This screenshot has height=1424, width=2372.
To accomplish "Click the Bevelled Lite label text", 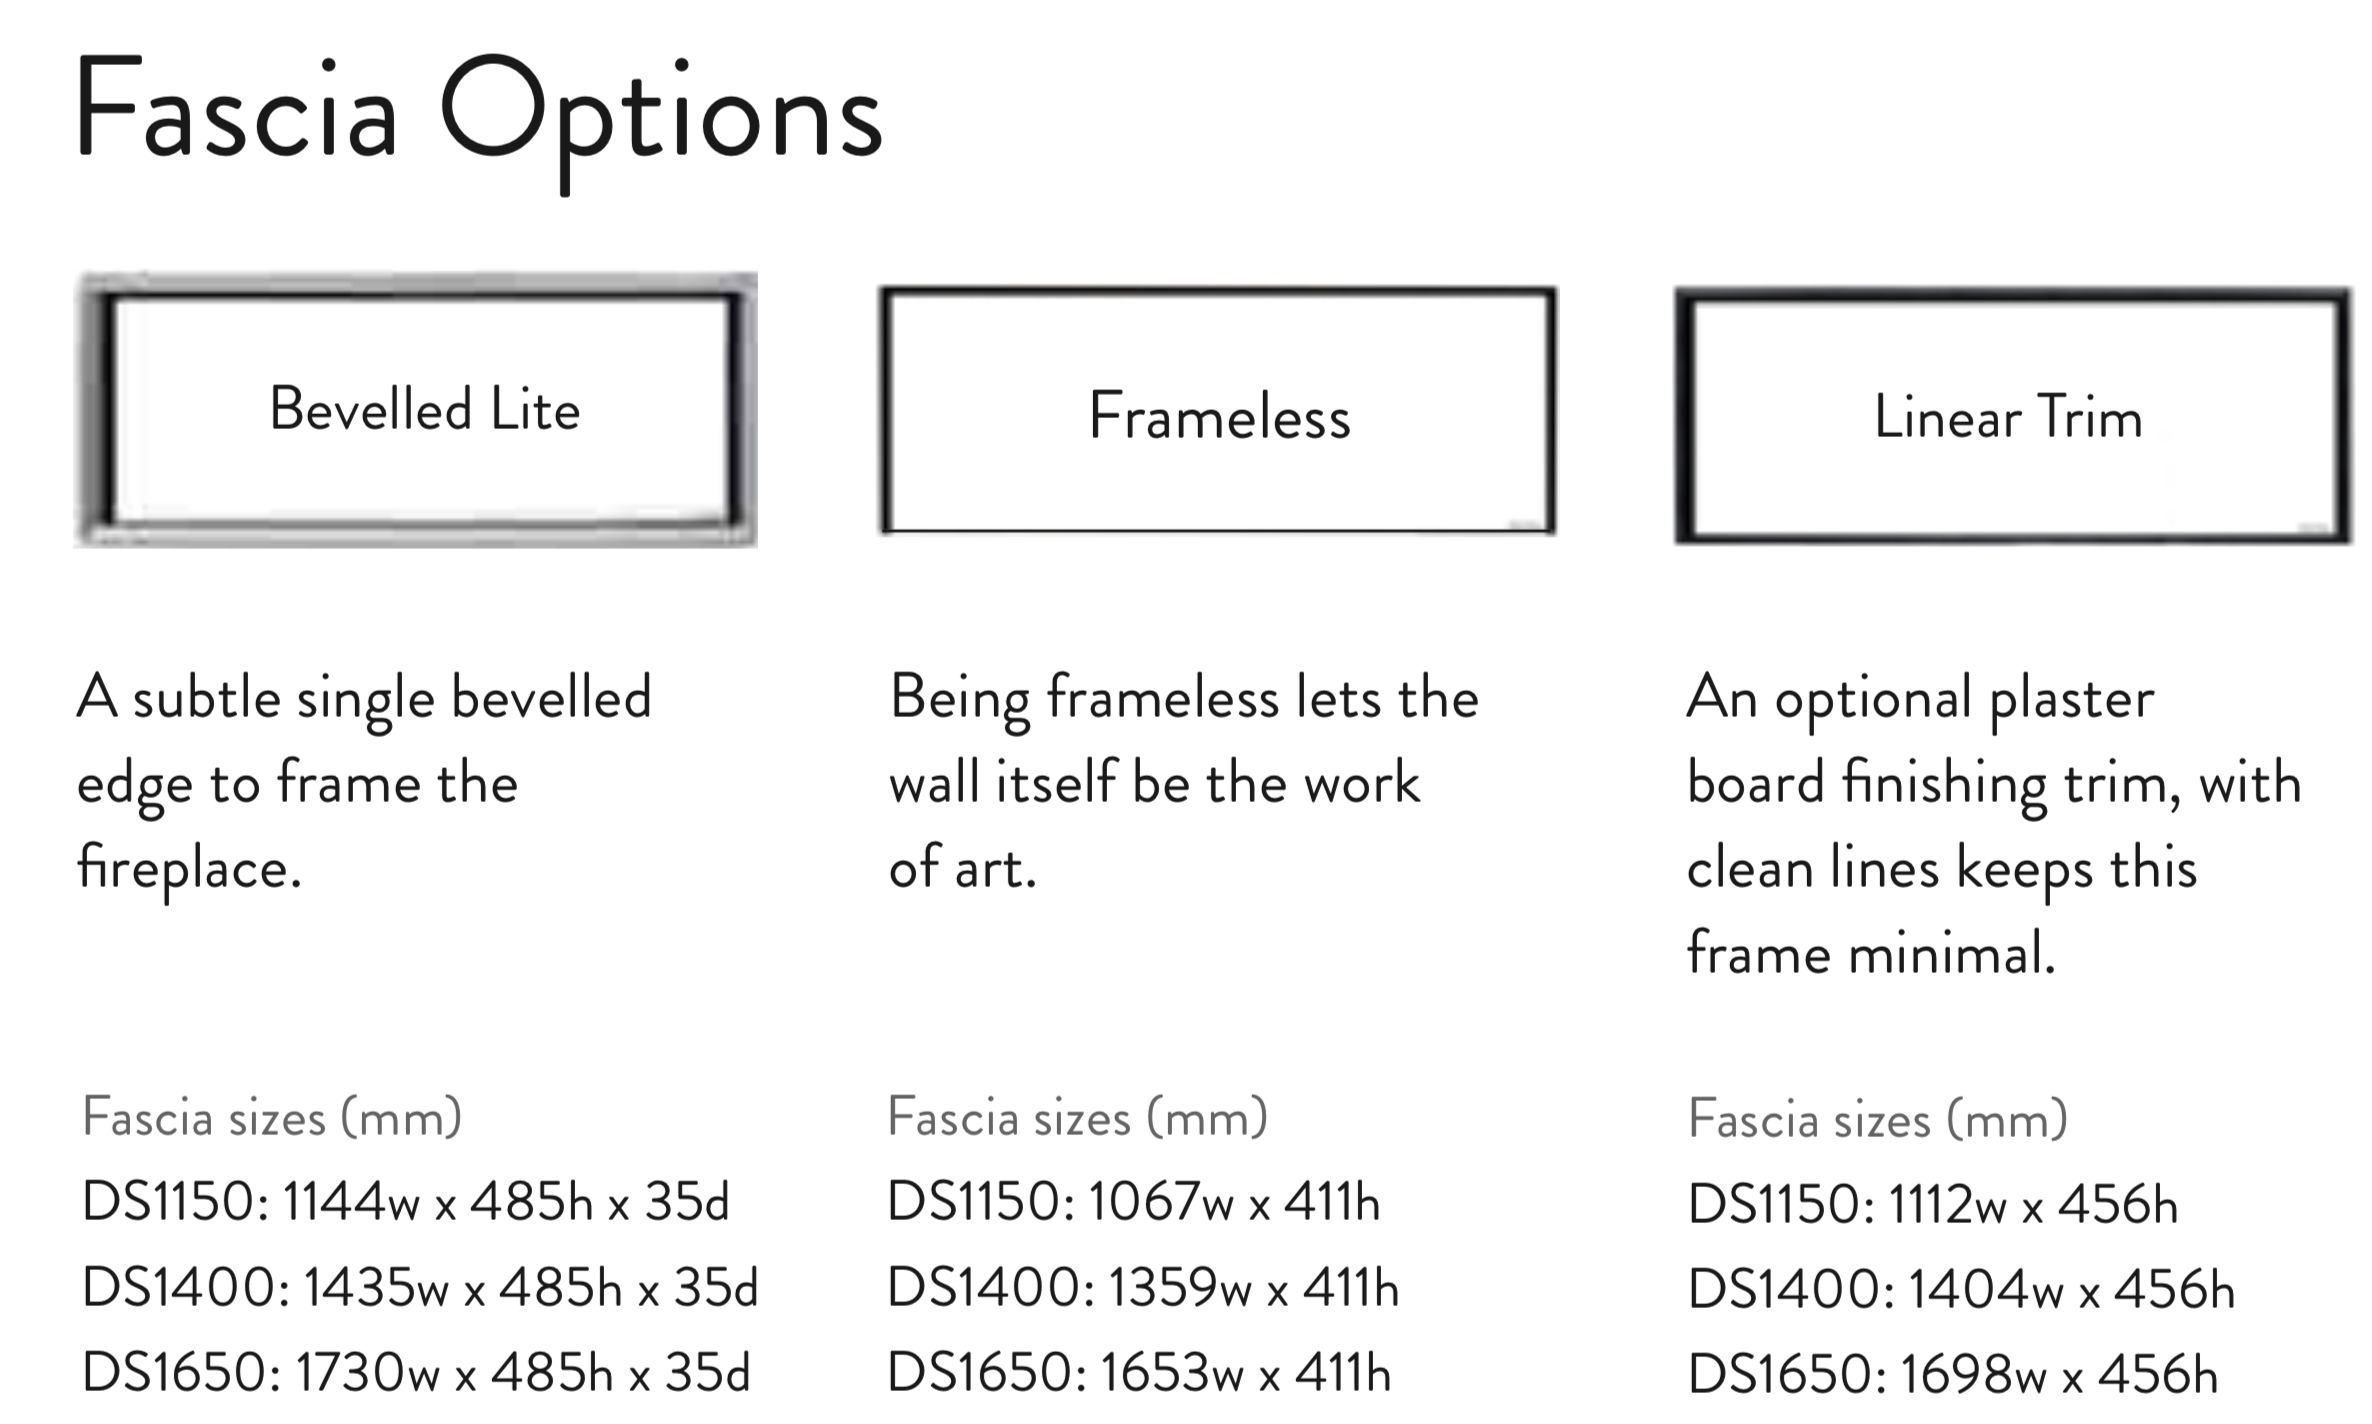I will click(424, 410).
